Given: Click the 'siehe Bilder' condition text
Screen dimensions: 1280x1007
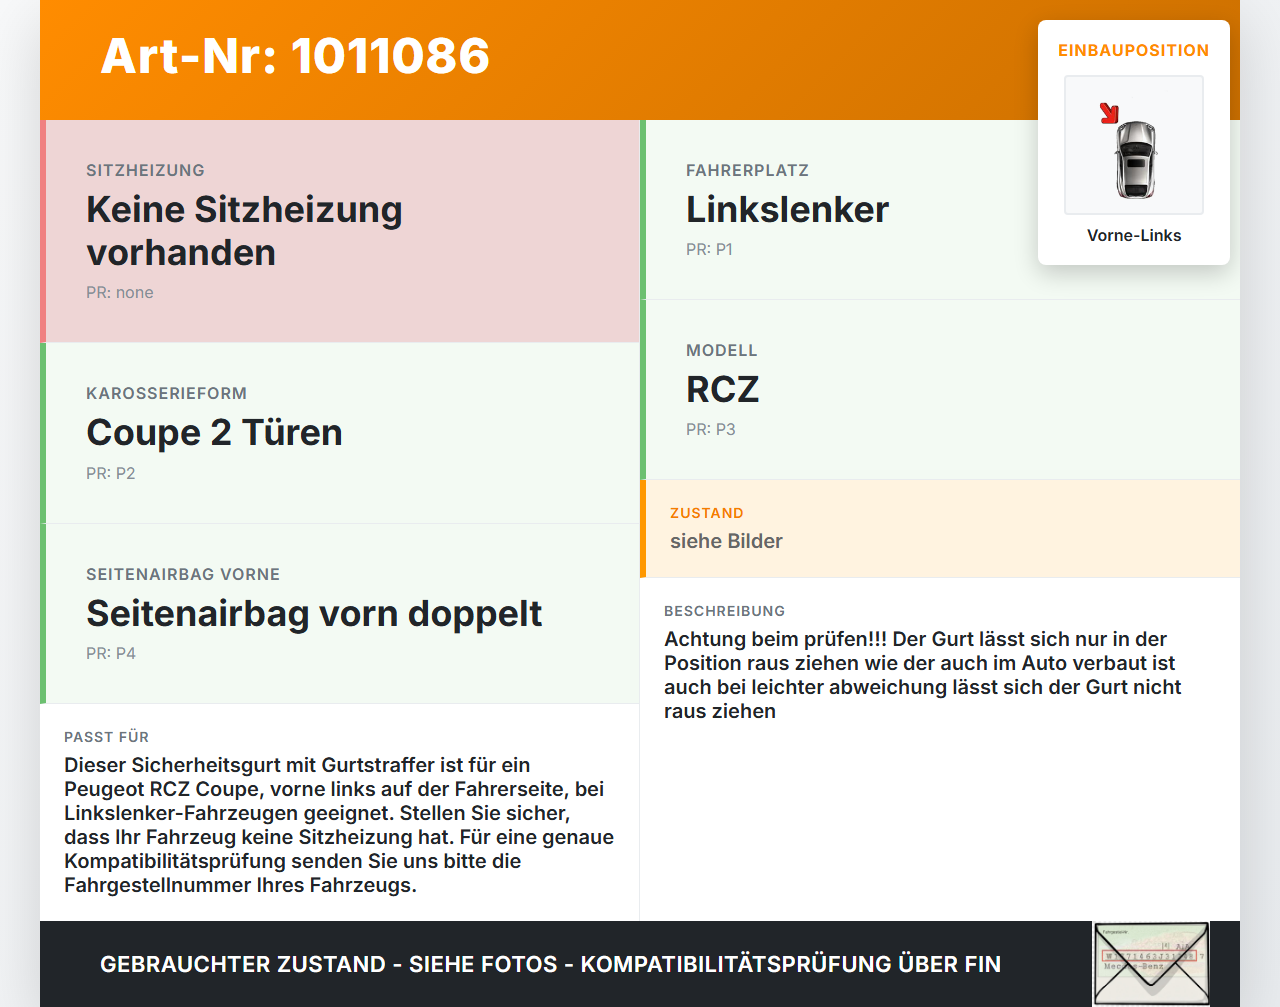Looking at the screenshot, I should [726, 541].
